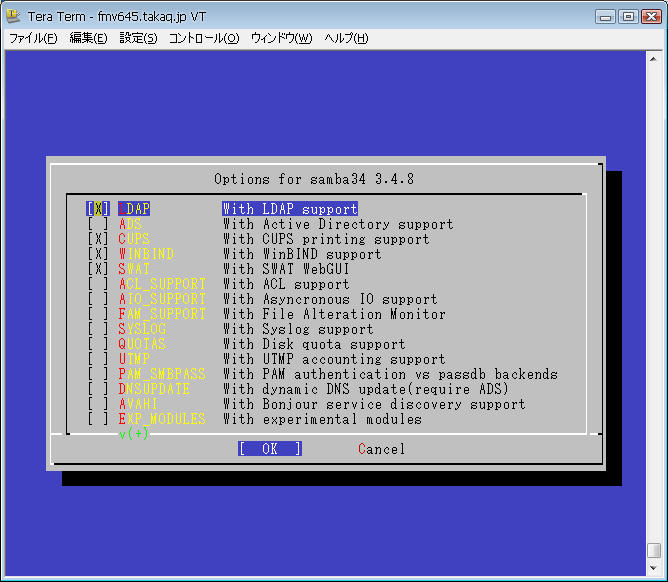Select the UTMP option name
This screenshot has height=582, width=668.
click(x=134, y=359)
